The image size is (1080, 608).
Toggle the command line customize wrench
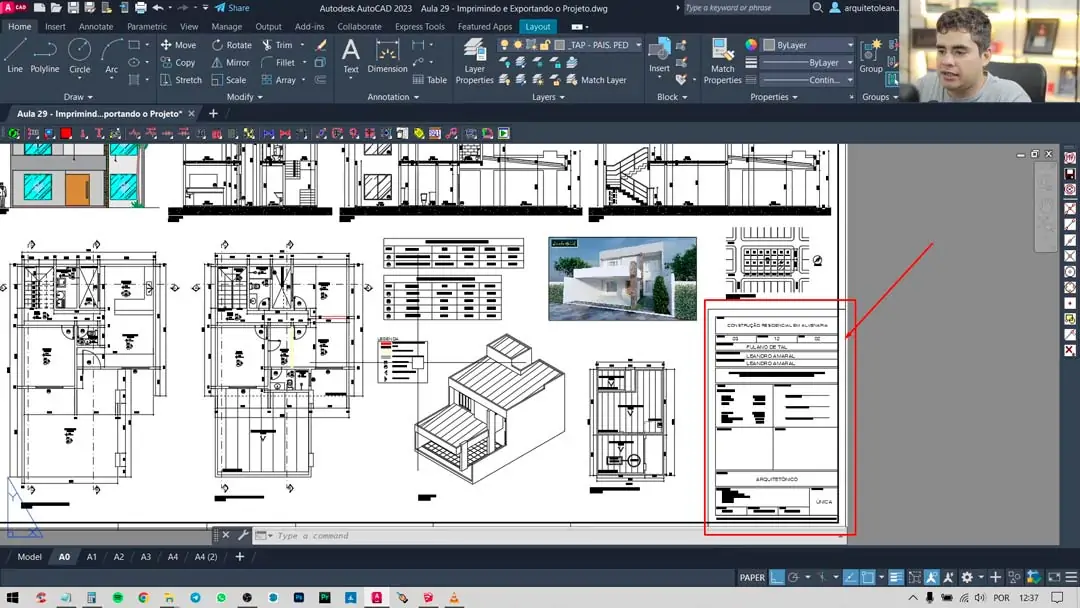242,536
